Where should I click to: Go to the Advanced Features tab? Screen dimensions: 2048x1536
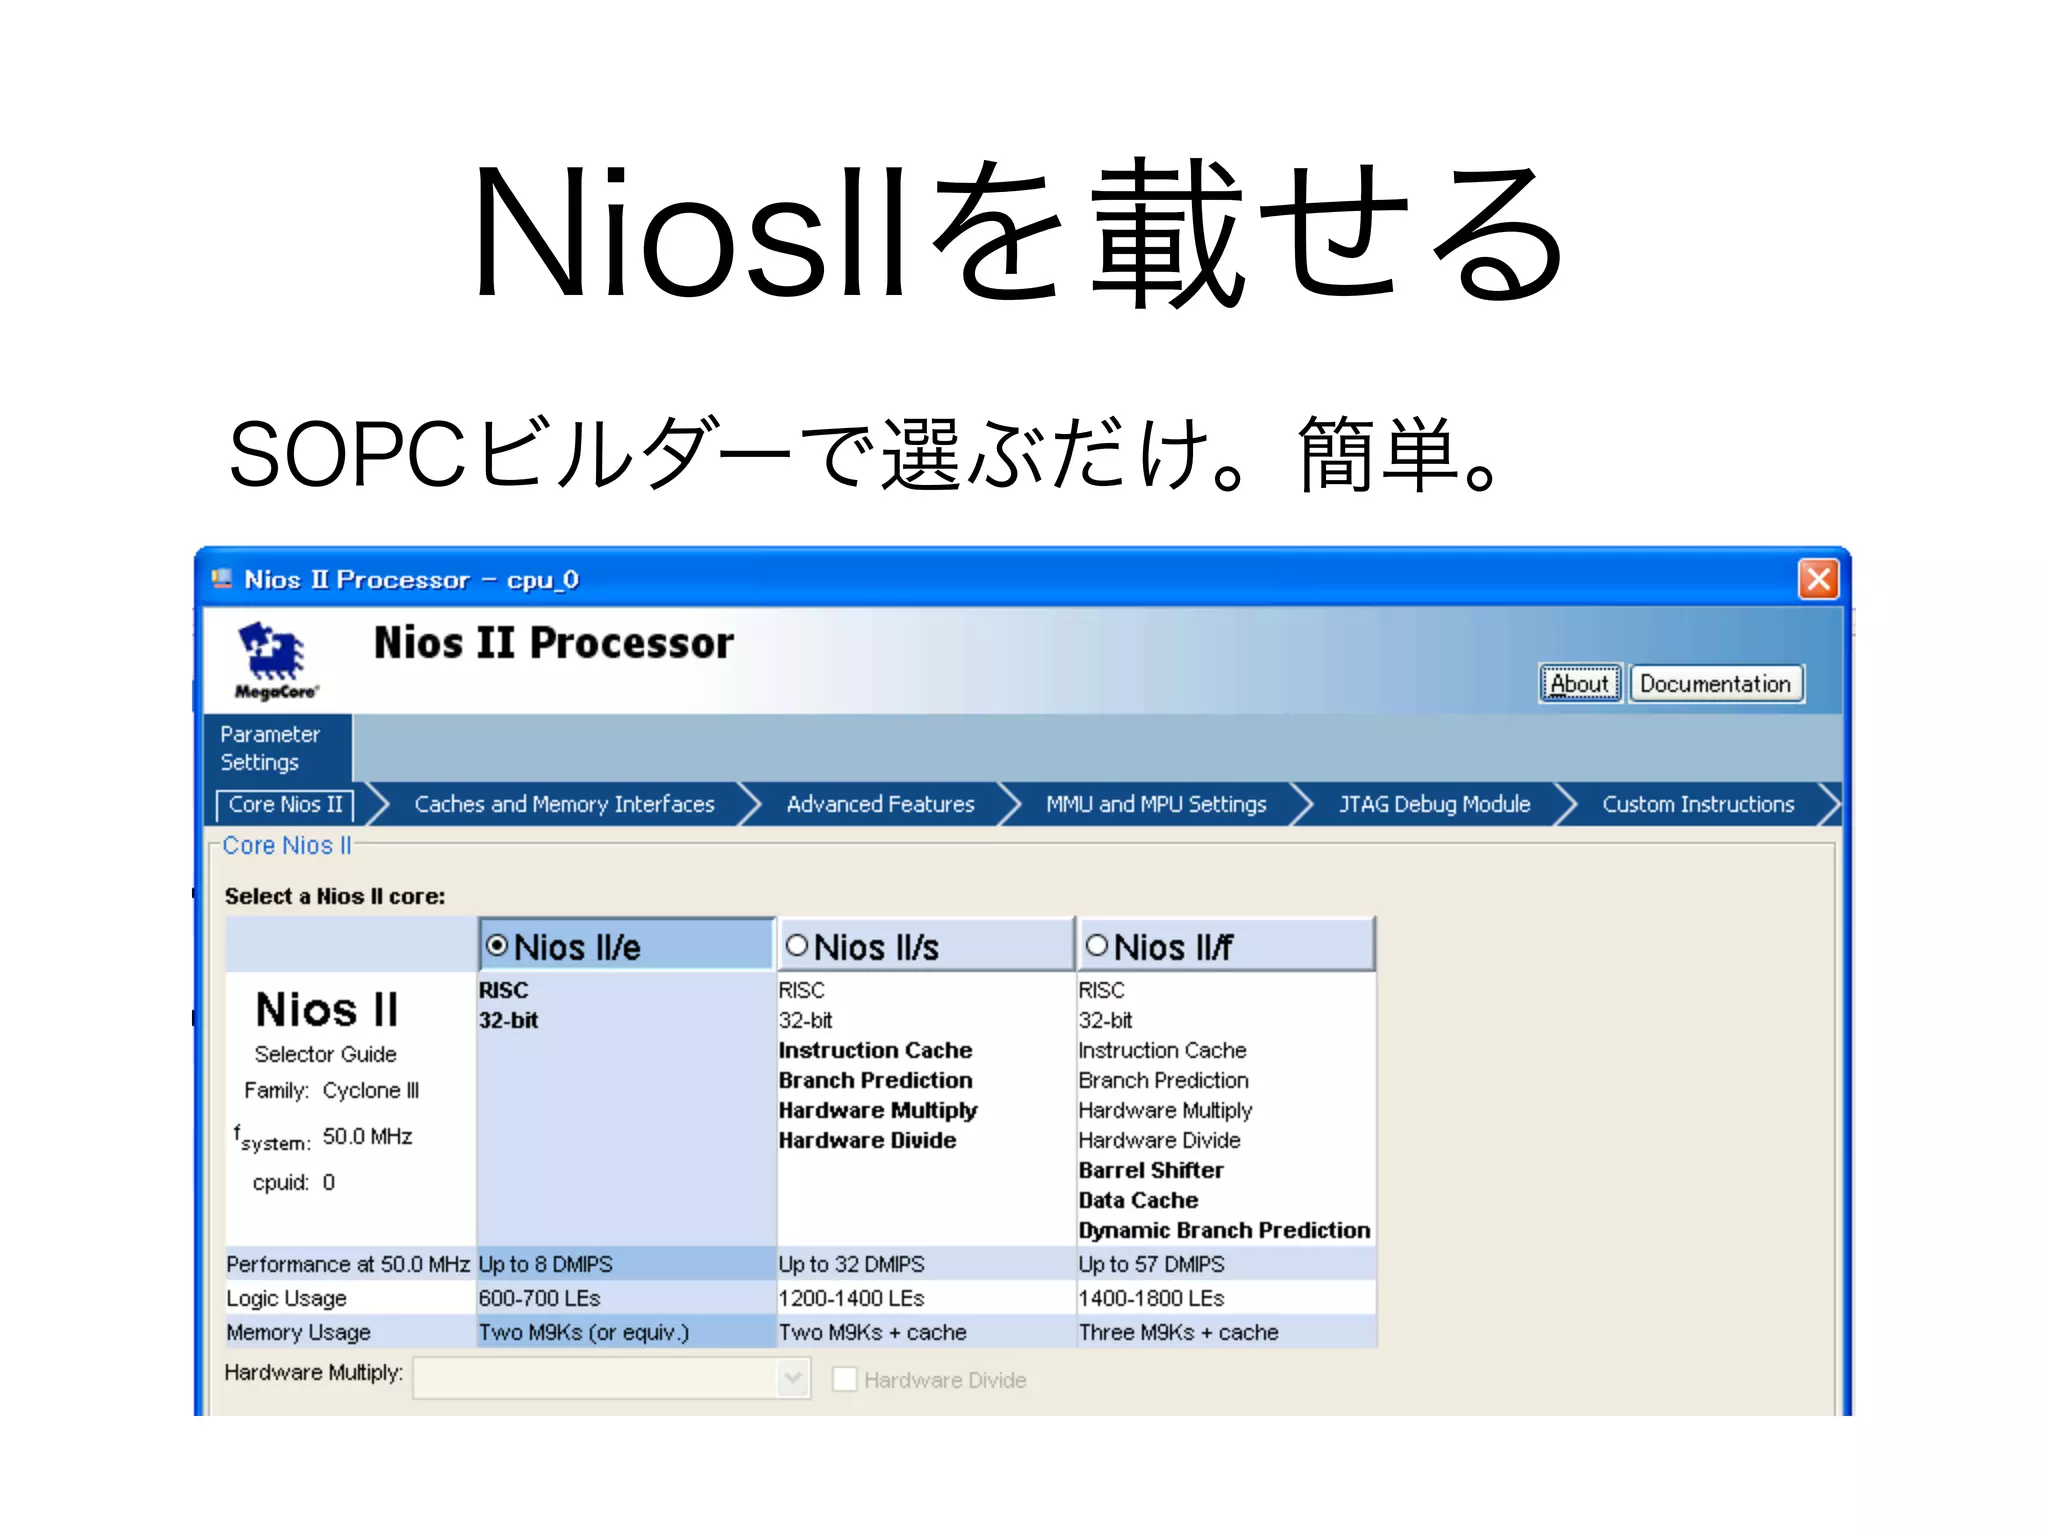coord(880,805)
